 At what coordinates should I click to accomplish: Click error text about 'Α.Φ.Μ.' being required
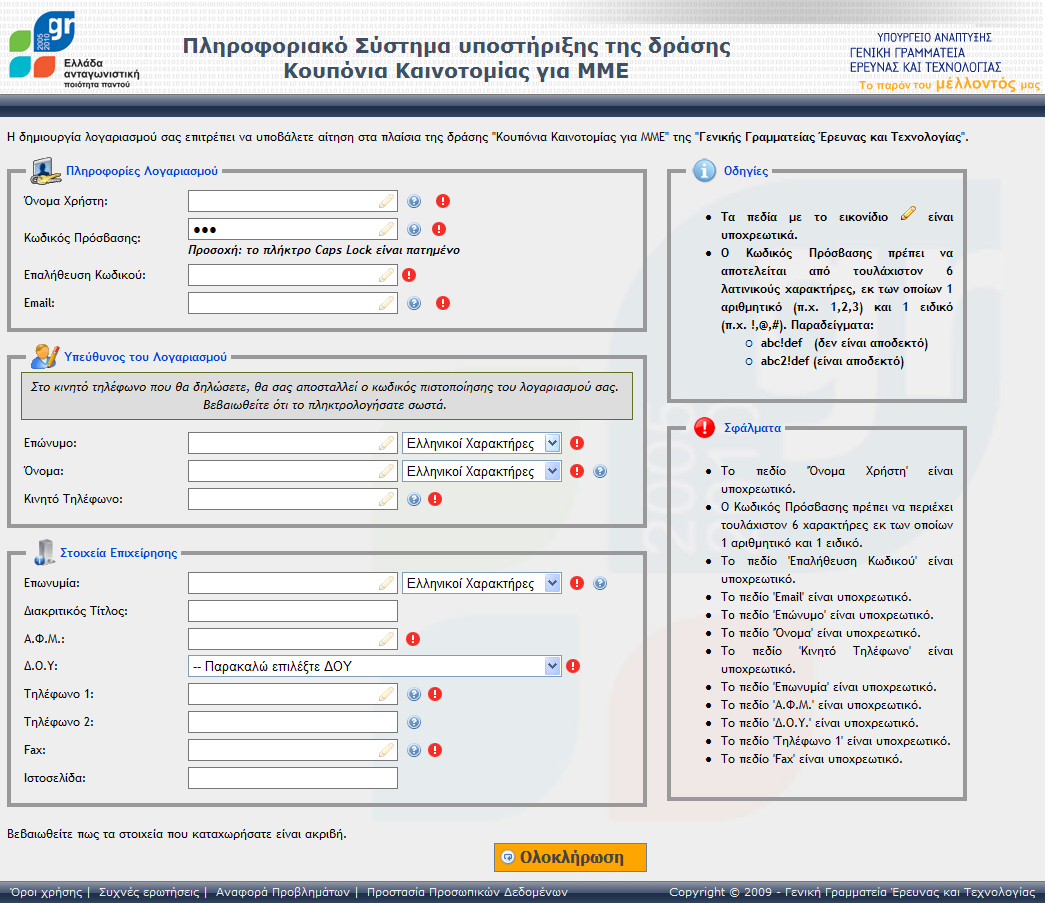pyautogui.click(x=821, y=705)
